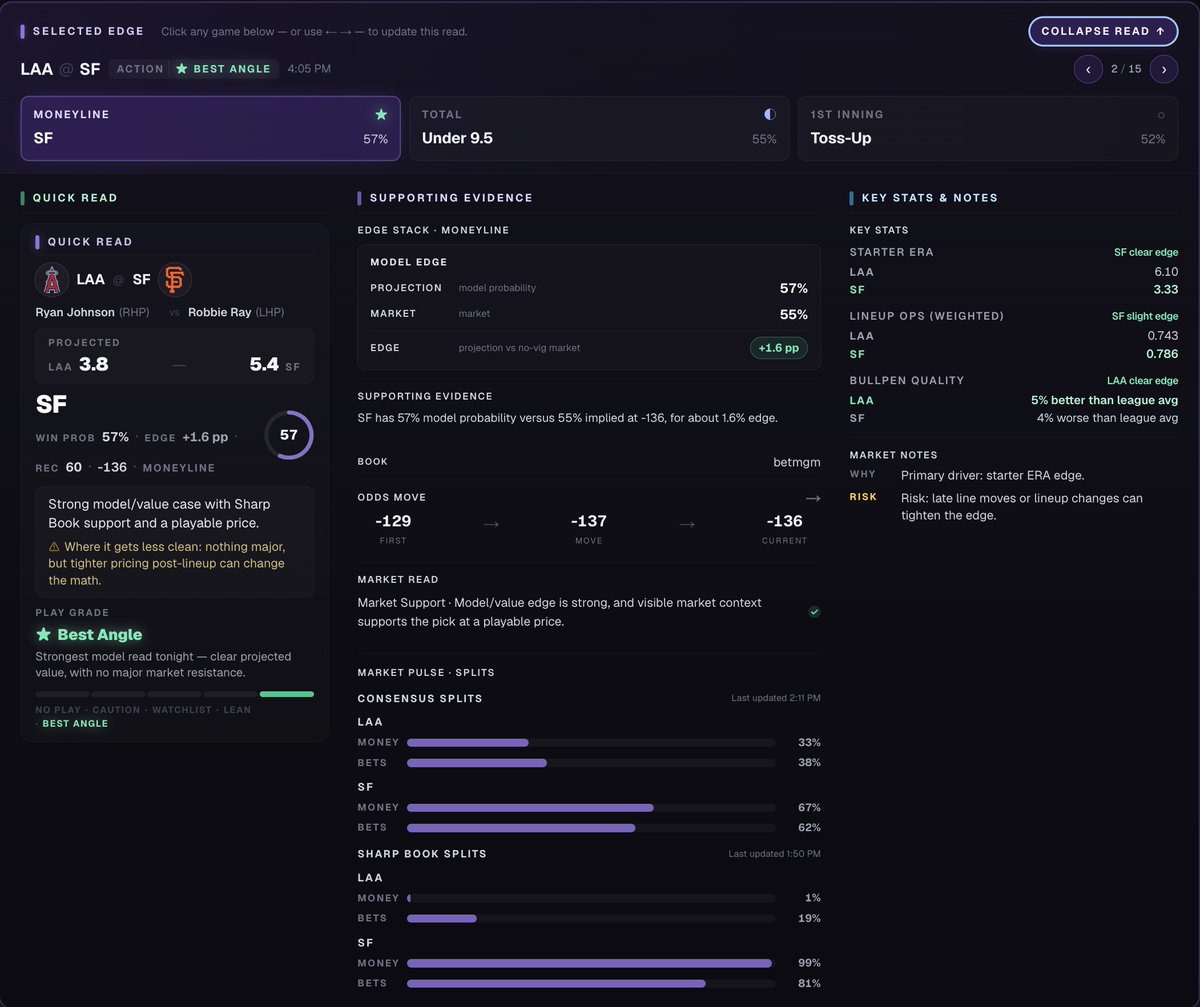This screenshot has height=1007, width=1200.
Task: Click consensus SF money bar at 67%
Action: point(591,807)
